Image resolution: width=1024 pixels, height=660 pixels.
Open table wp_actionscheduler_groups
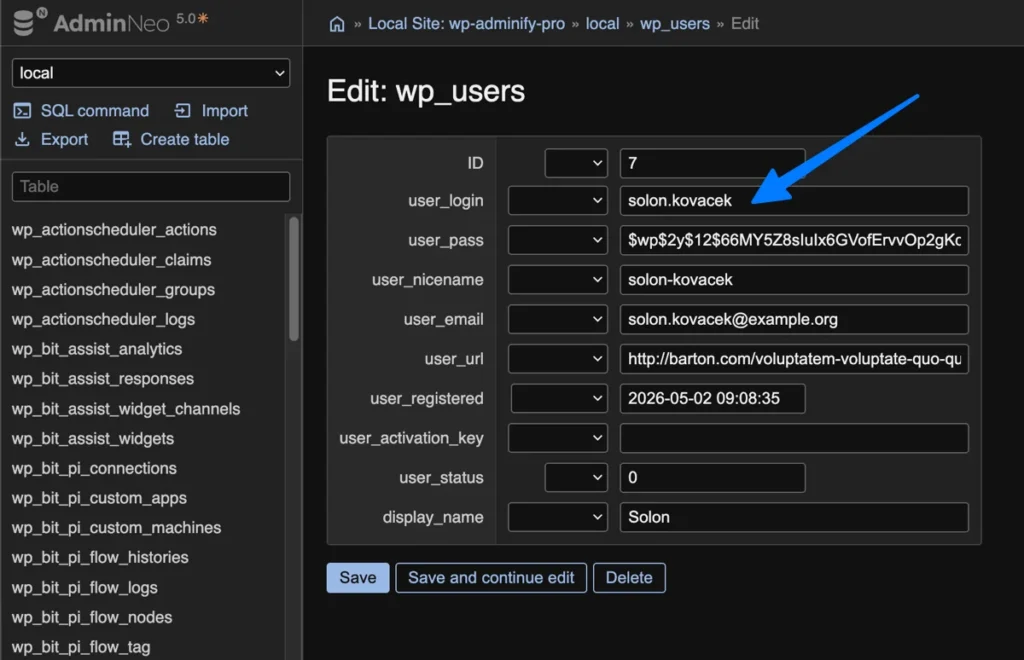point(114,290)
